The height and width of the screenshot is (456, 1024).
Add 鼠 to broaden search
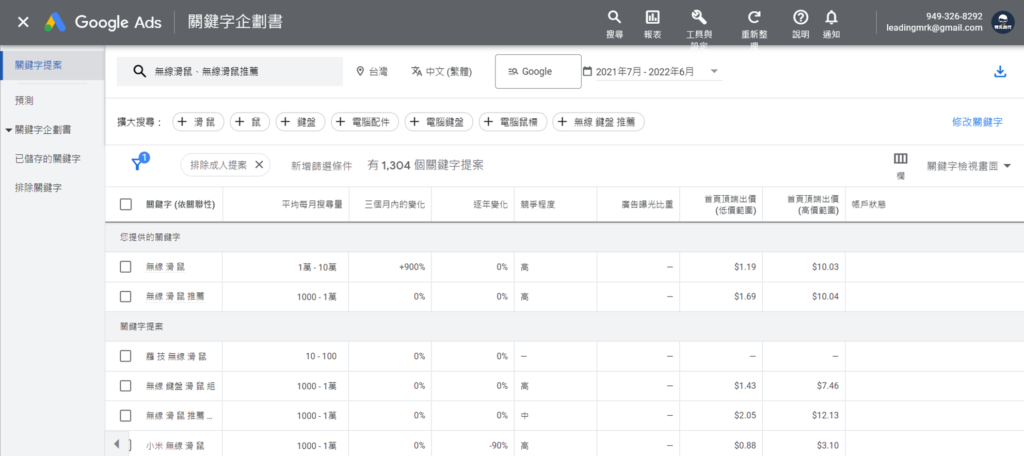coord(249,122)
